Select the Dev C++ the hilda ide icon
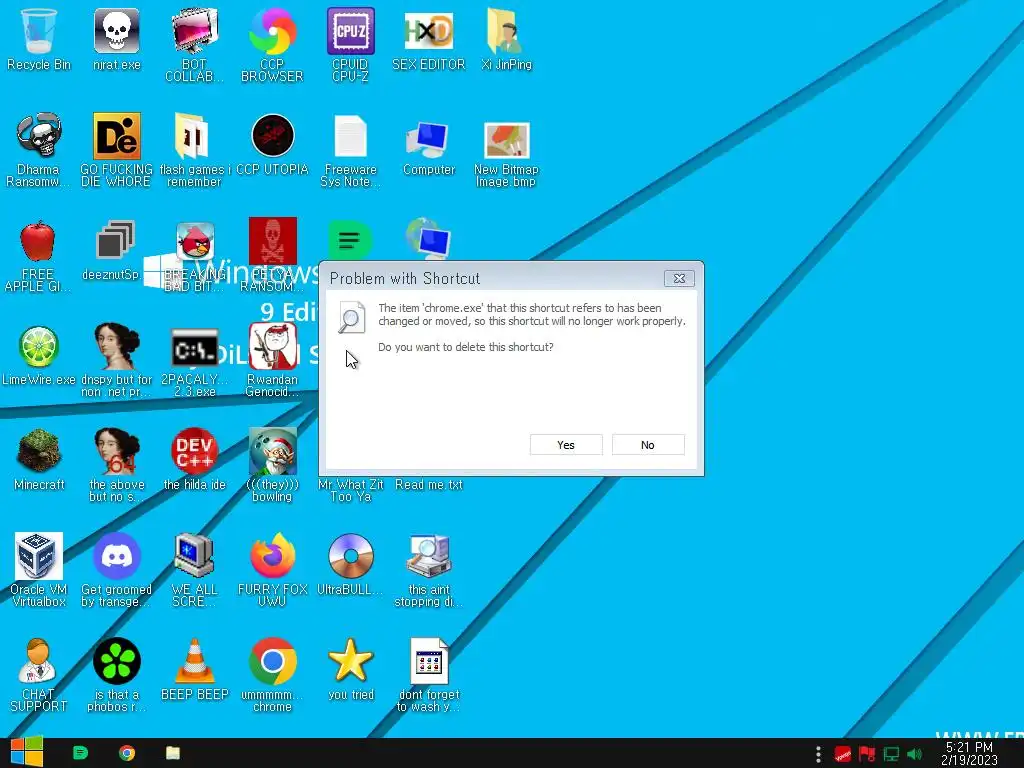 click(x=195, y=451)
